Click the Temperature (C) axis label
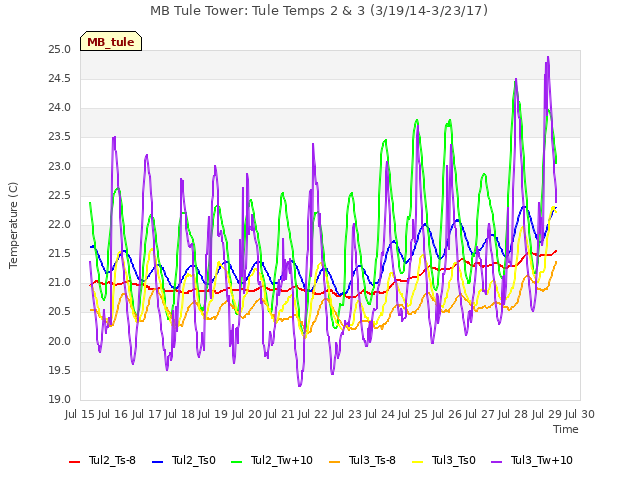 coord(13,225)
